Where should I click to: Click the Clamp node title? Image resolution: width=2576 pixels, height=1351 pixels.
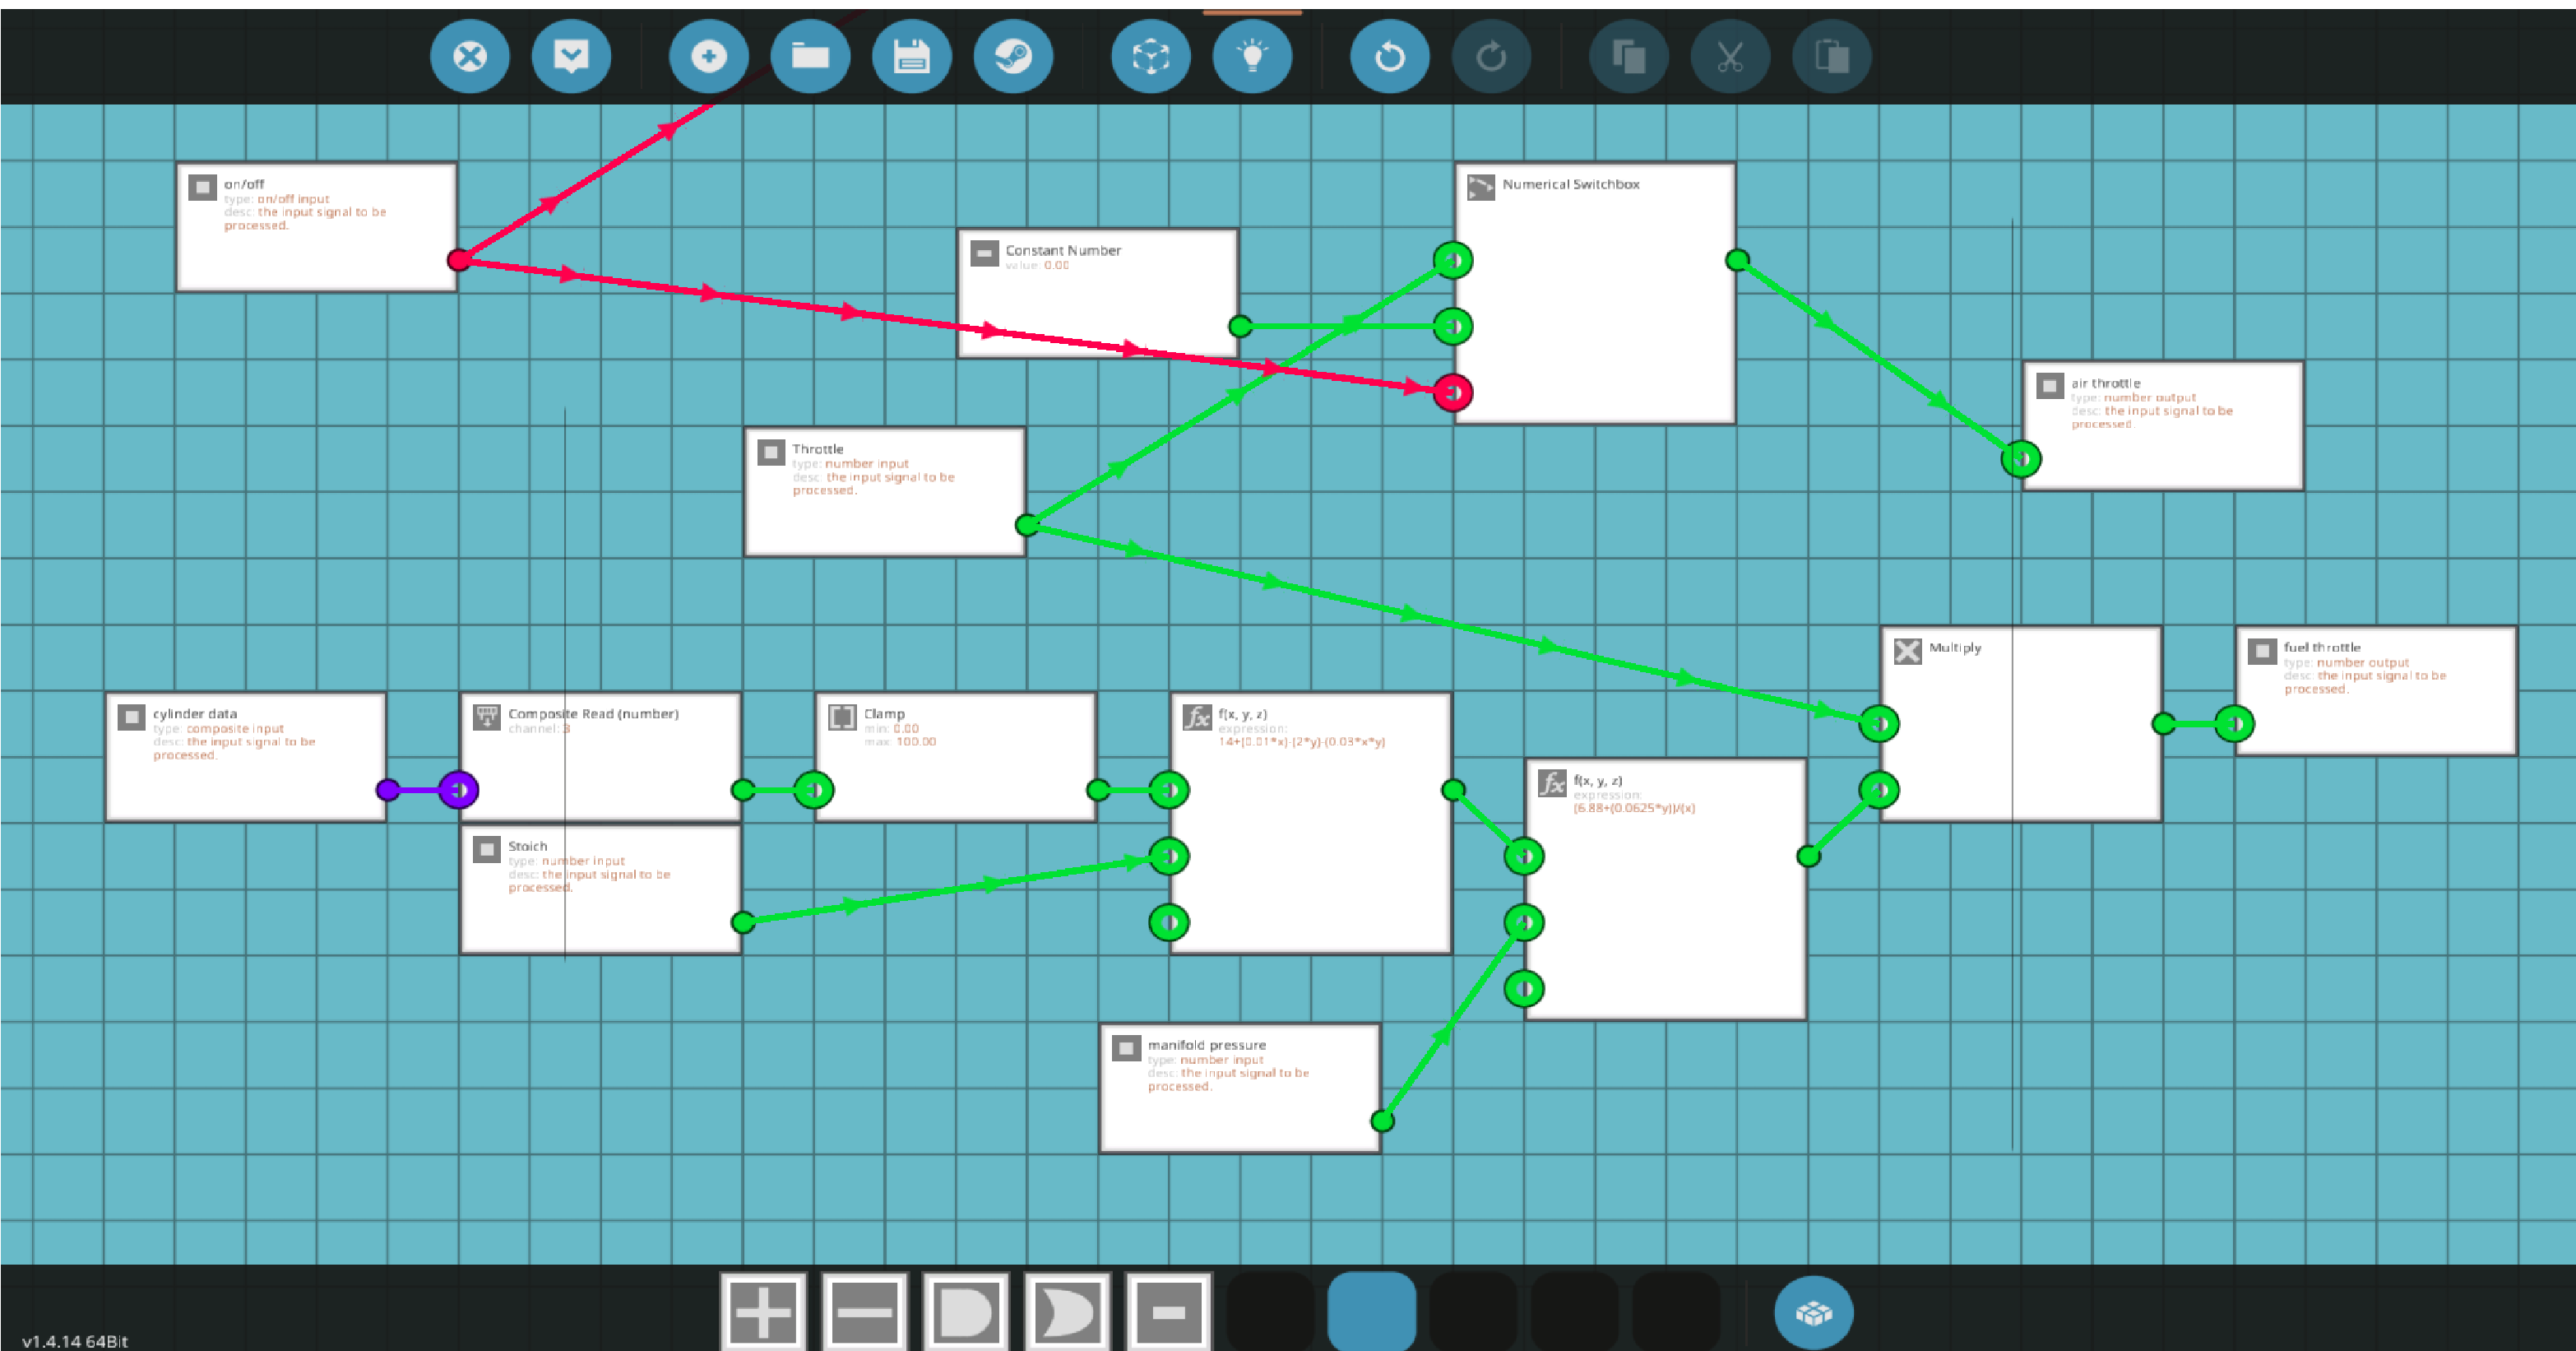(884, 713)
